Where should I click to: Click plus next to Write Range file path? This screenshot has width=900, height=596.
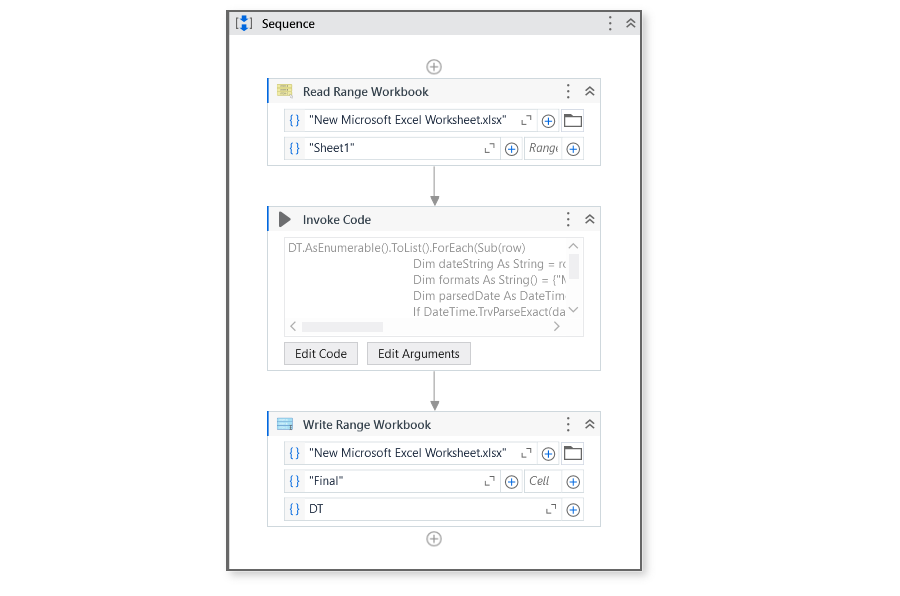click(x=548, y=454)
